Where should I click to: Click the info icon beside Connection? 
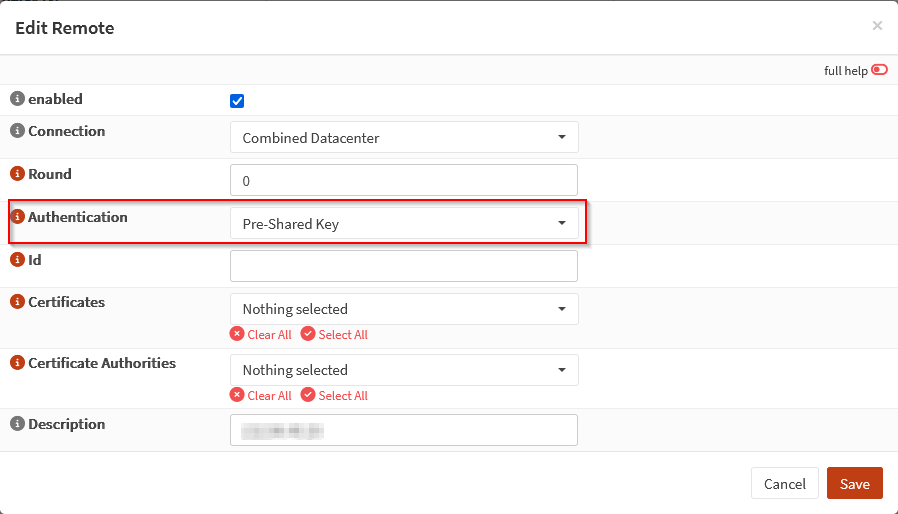(17, 131)
